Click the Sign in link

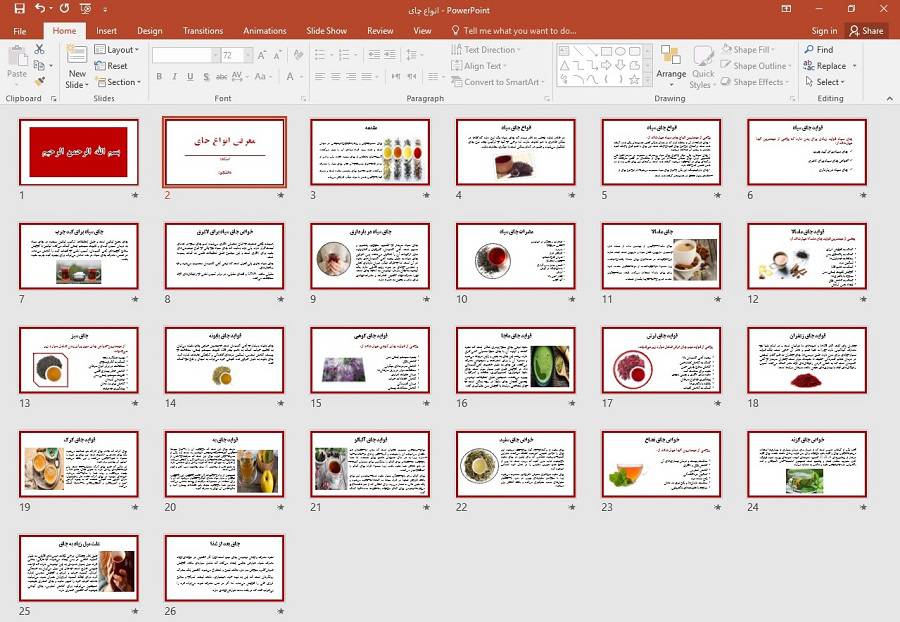click(x=824, y=31)
